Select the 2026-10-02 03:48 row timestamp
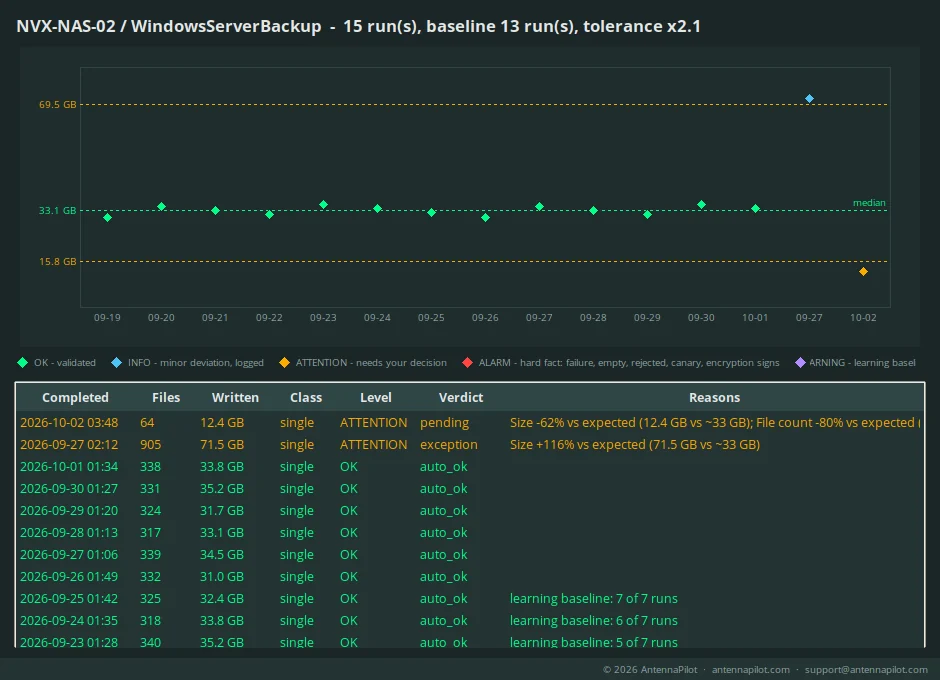Image resolution: width=940 pixels, height=680 pixels. coord(69,423)
